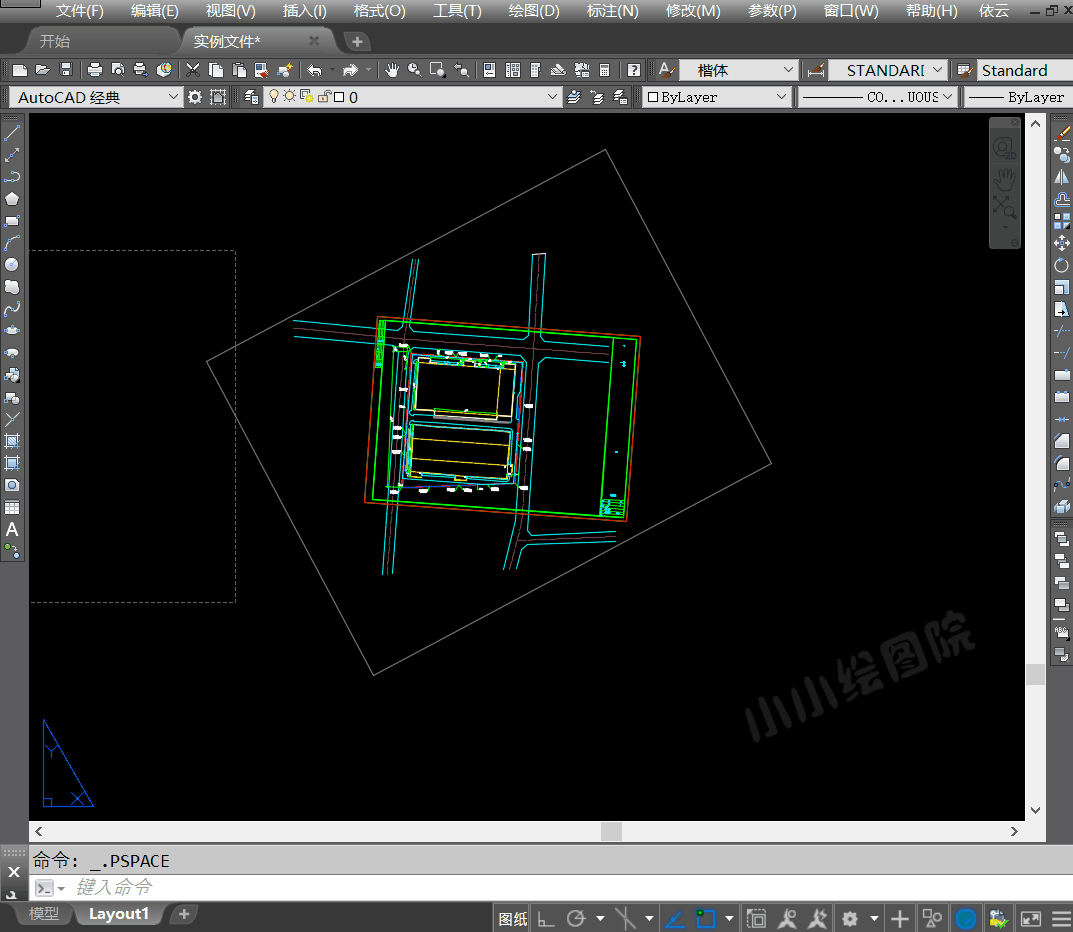Screen dimensions: 1073x932
Task: Open workspace settings gear icon
Action: [195, 97]
